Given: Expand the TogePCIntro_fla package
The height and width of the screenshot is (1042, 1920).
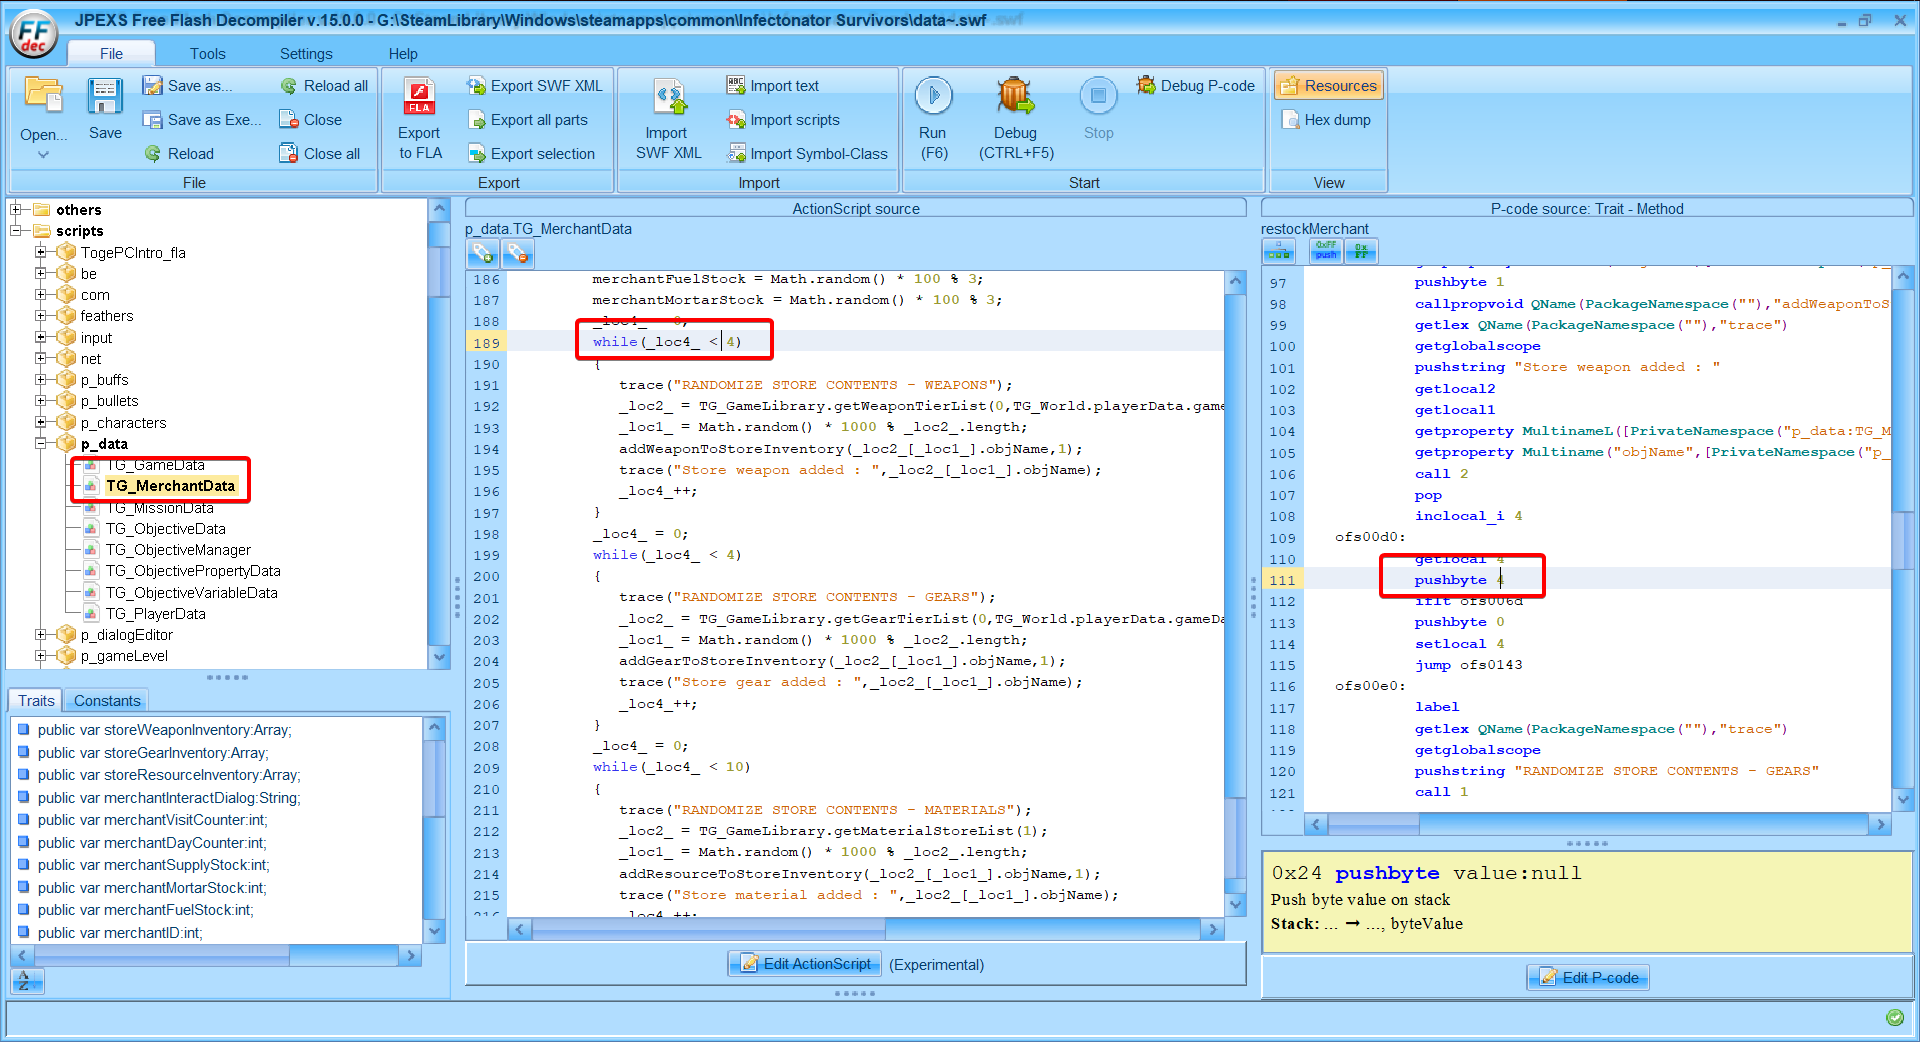Looking at the screenshot, I should (x=41, y=252).
